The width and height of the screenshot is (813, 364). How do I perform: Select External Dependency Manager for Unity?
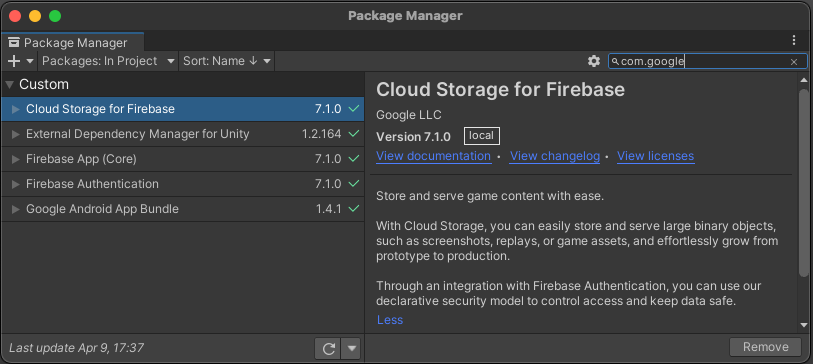coord(183,134)
